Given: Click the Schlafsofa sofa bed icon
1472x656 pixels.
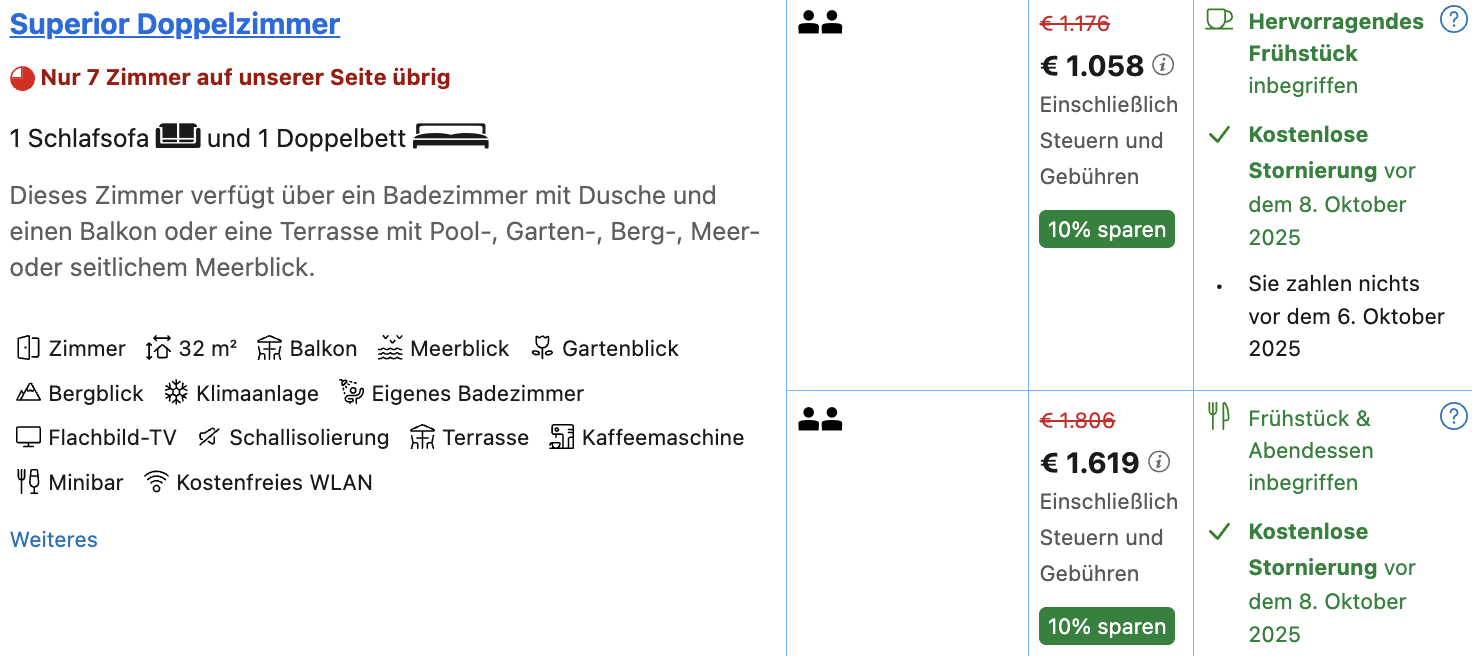Looking at the screenshot, I should pyautogui.click(x=178, y=136).
